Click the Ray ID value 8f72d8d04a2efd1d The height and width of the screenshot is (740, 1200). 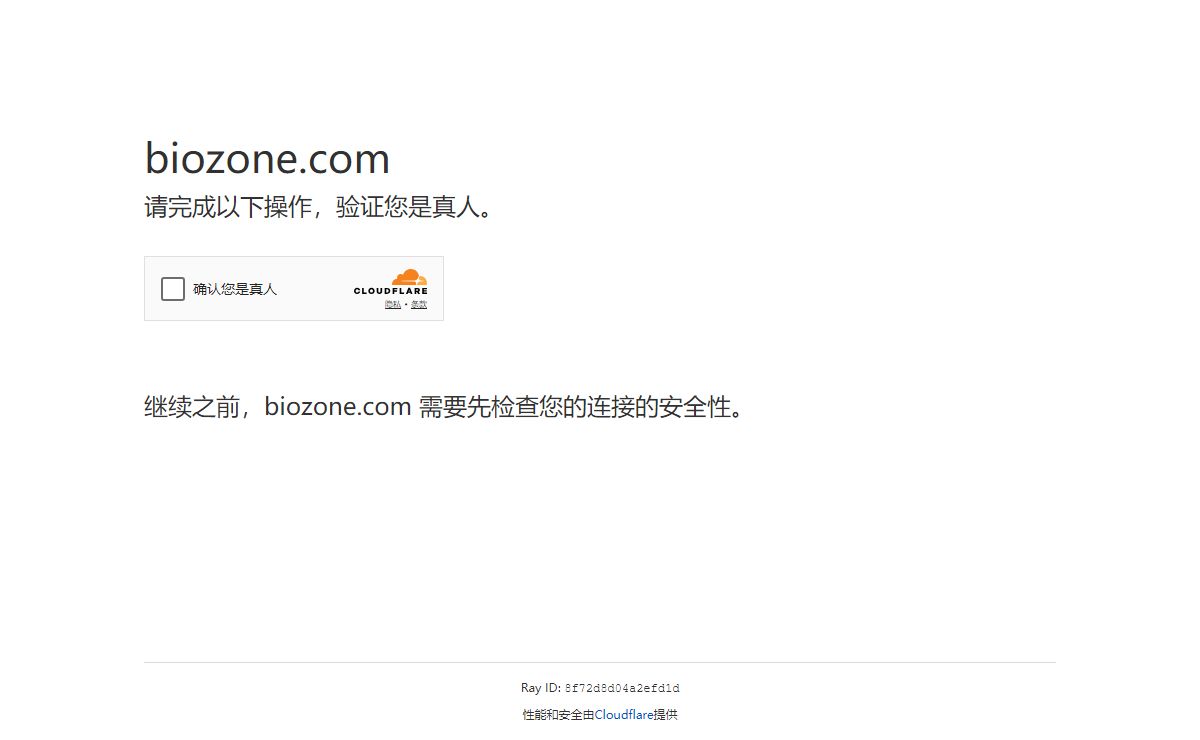pyautogui.click(x=622, y=688)
